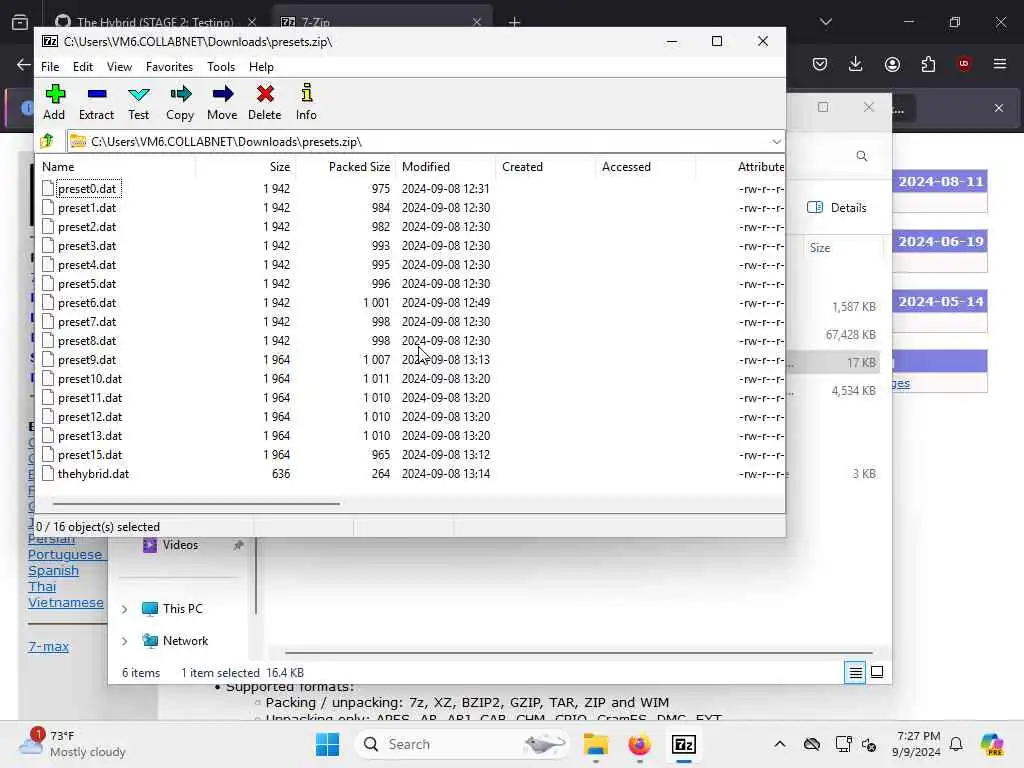Open the Thai language link
Image resolution: width=1024 pixels, height=768 pixels.
coord(42,586)
